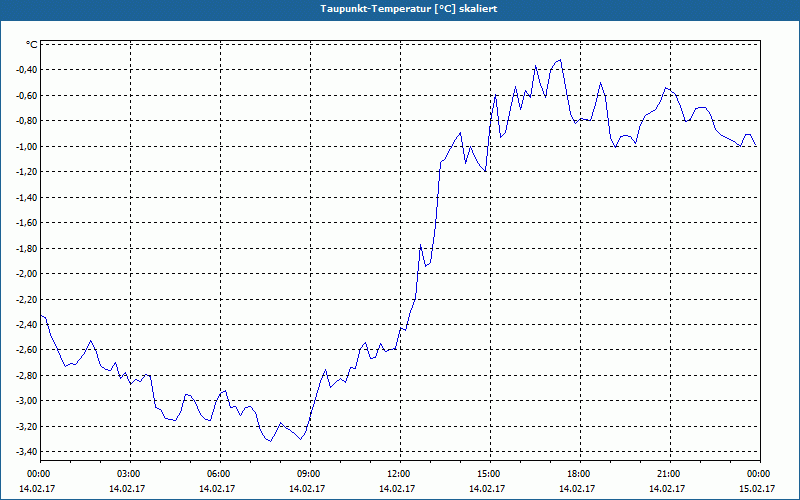Viewport: 800px width, 500px height.
Task: Click the '00:00' time label dated 14.02.17
Action: 37,474
